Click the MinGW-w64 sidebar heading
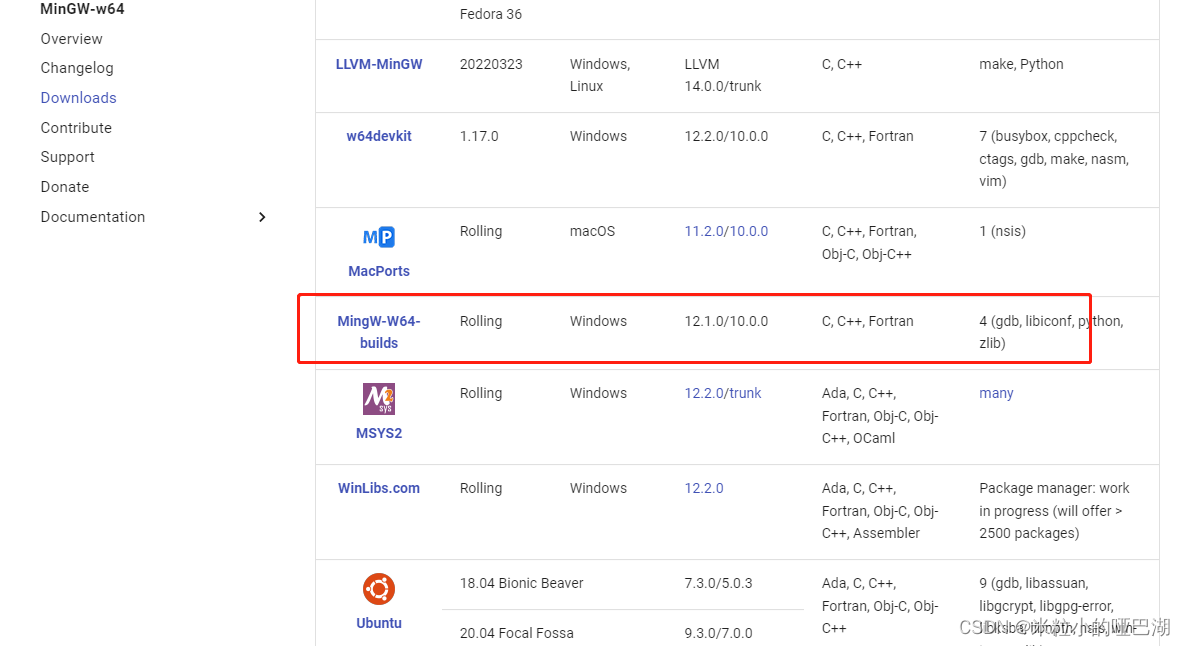 pyautogui.click(x=82, y=9)
